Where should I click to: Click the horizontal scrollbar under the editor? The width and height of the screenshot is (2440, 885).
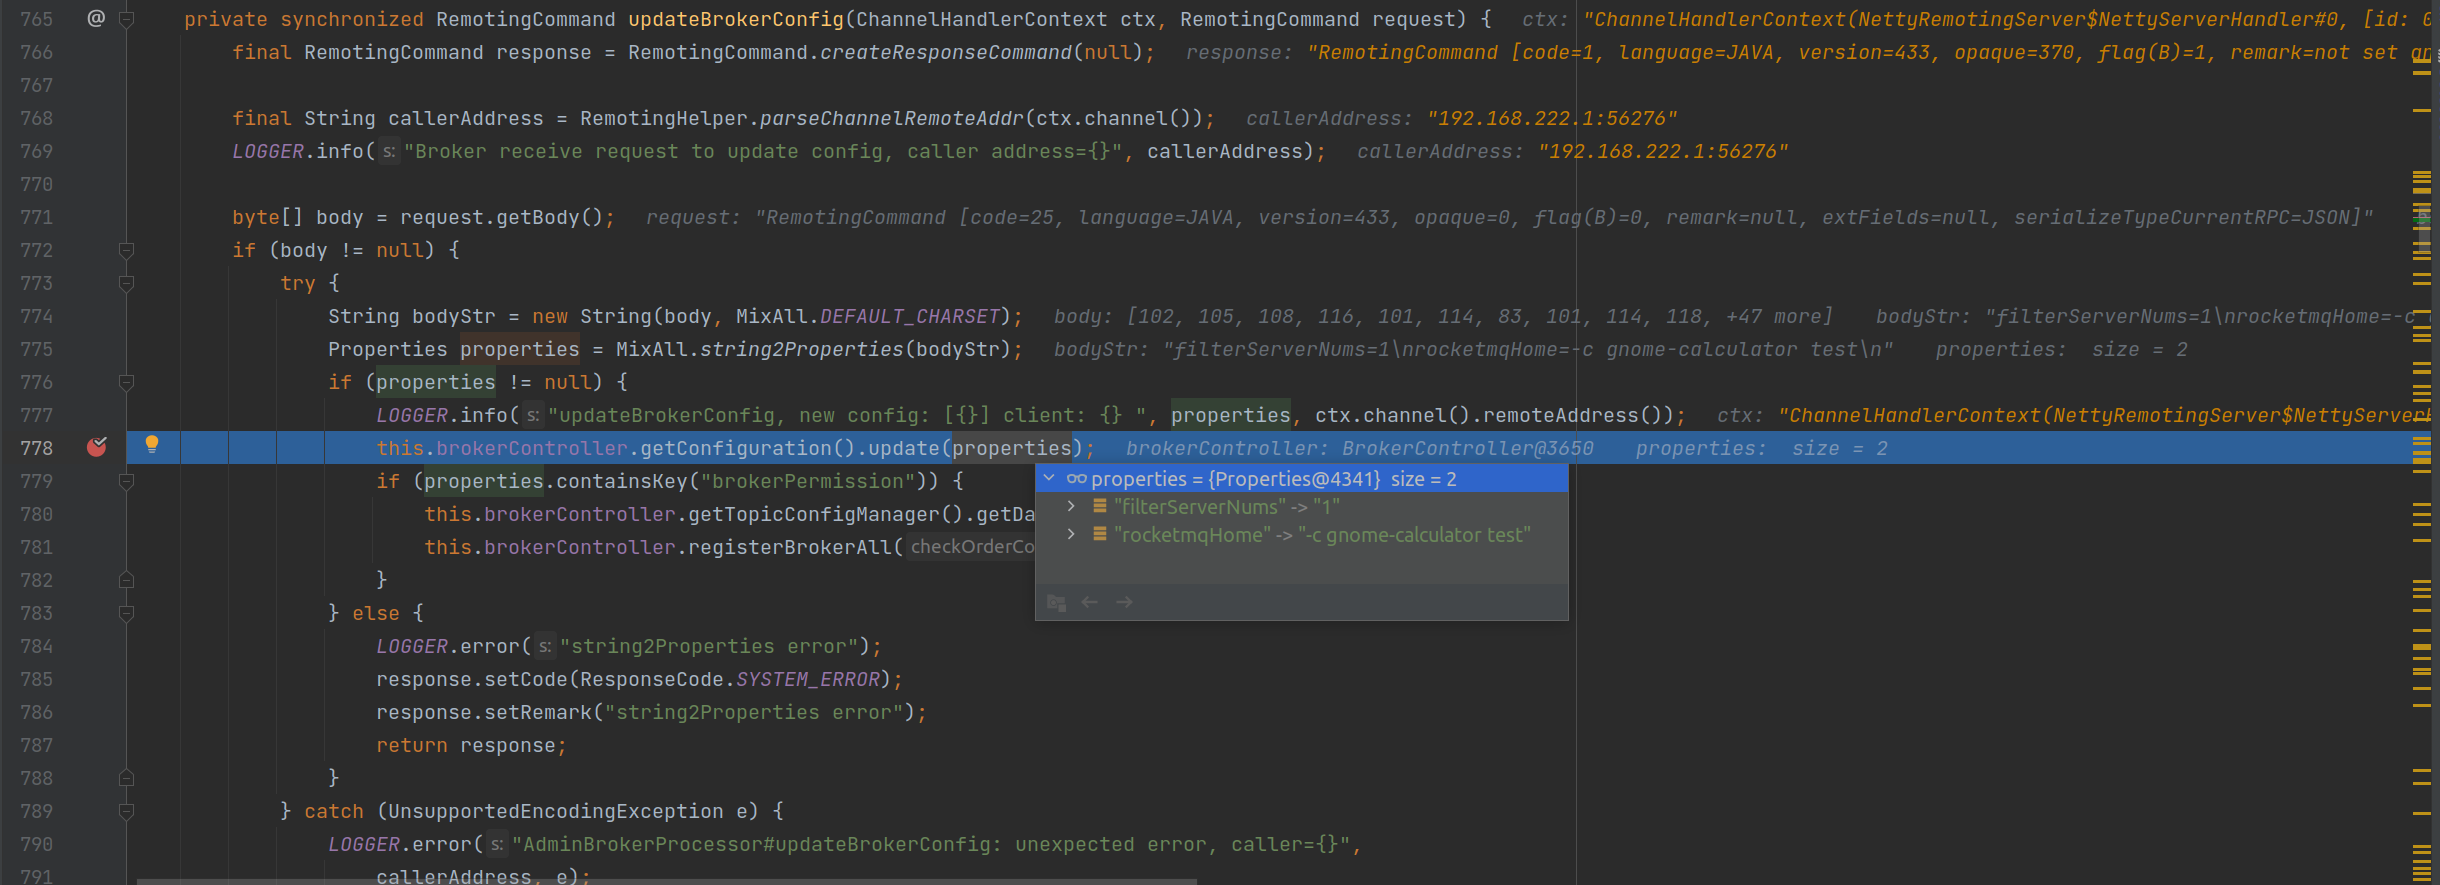coord(666,881)
